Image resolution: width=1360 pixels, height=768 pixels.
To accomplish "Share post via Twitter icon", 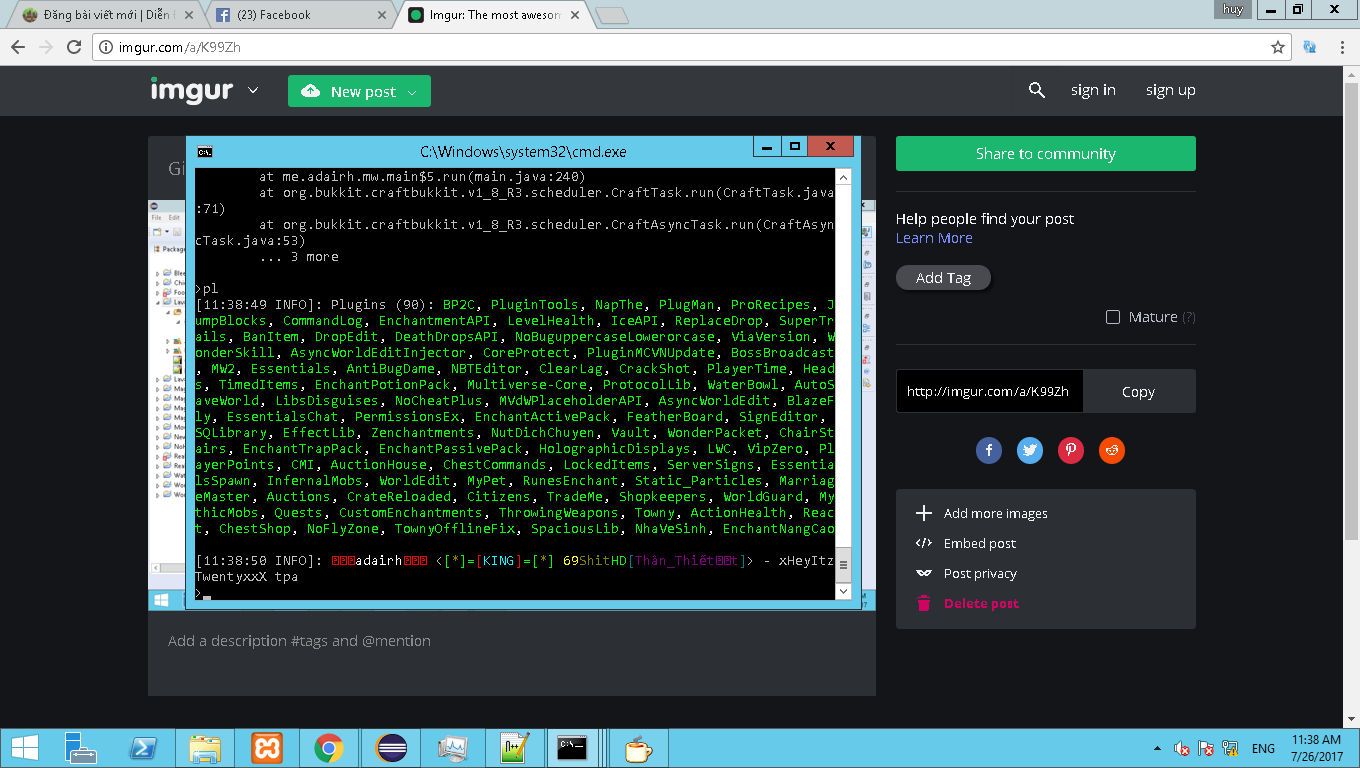I will point(1029,451).
